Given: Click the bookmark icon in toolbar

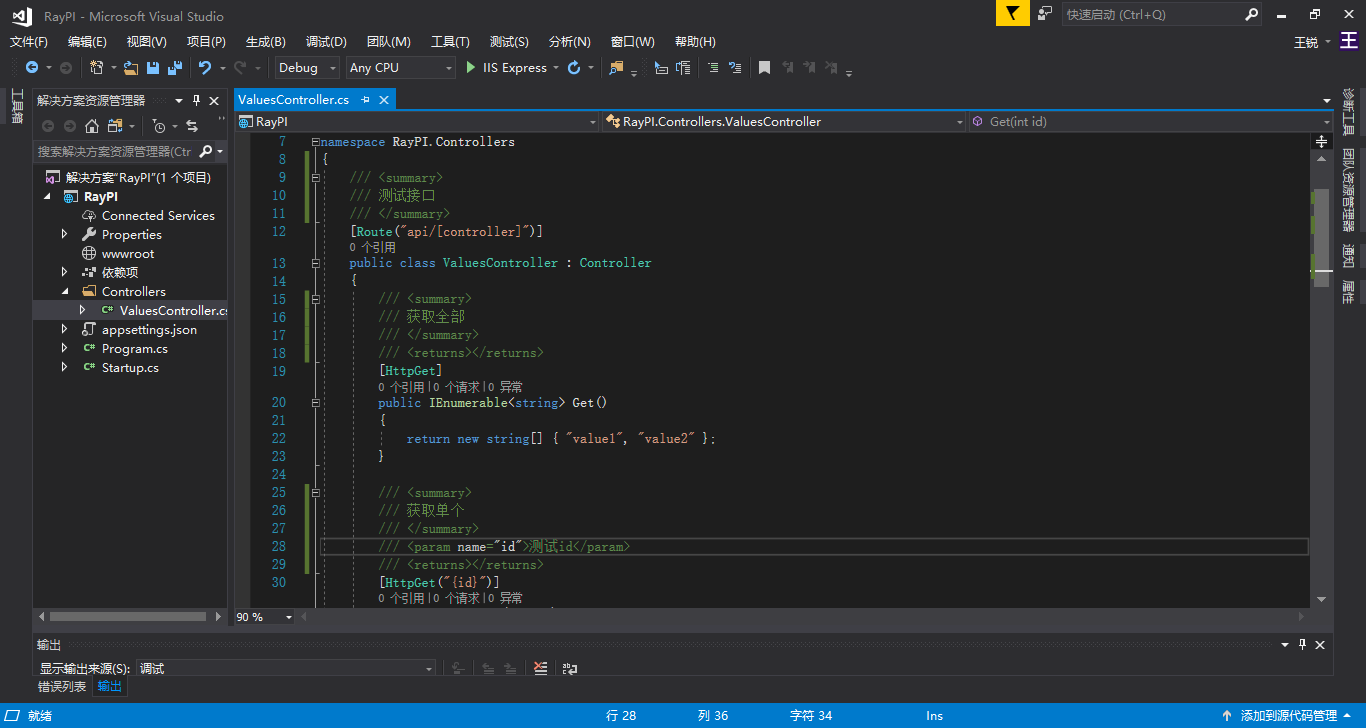Looking at the screenshot, I should click(764, 68).
